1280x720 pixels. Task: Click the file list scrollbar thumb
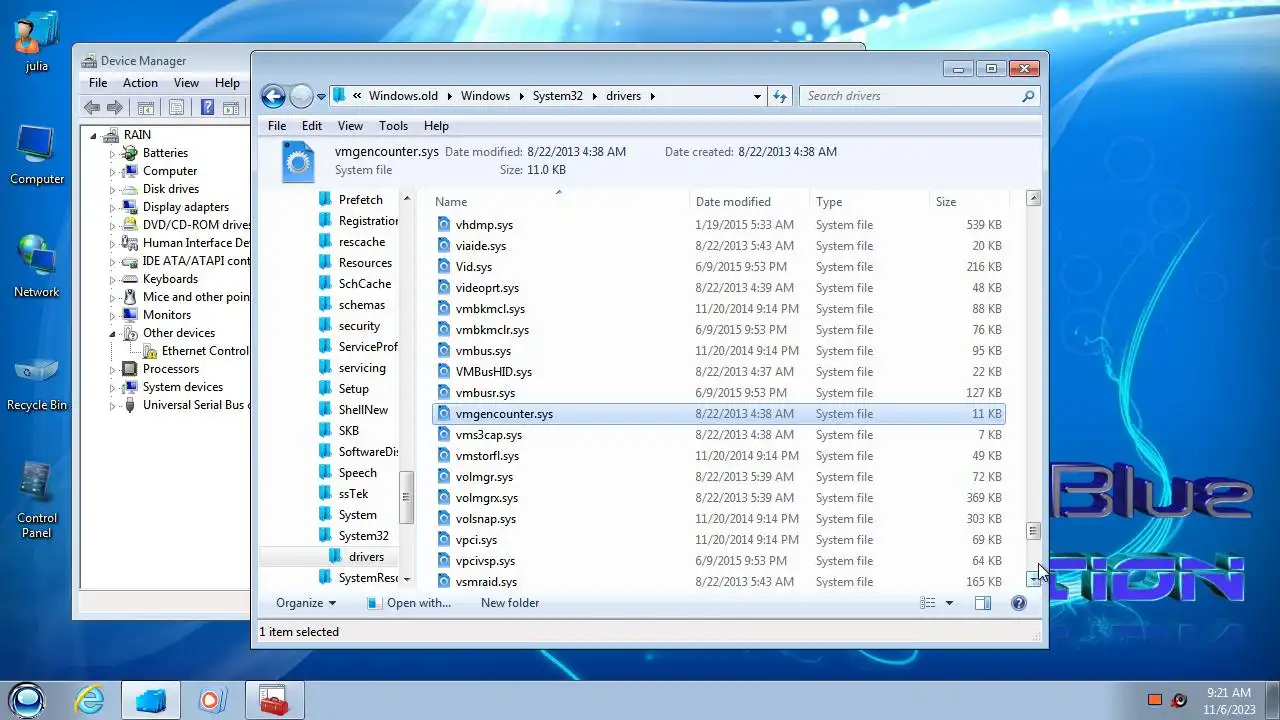(x=1033, y=531)
